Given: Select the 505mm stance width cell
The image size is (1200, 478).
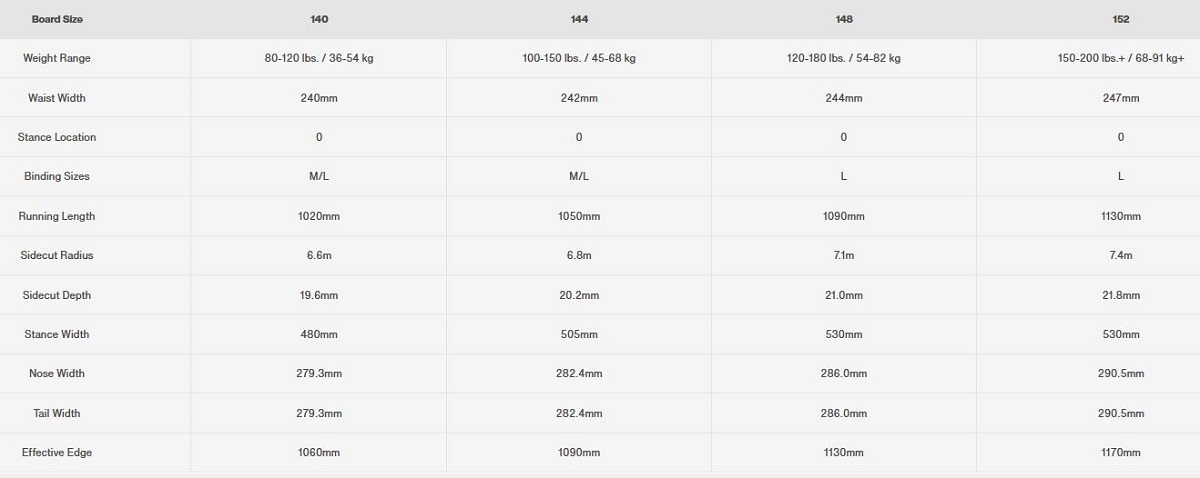Looking at the screenshot, I should tap(579, 334).
